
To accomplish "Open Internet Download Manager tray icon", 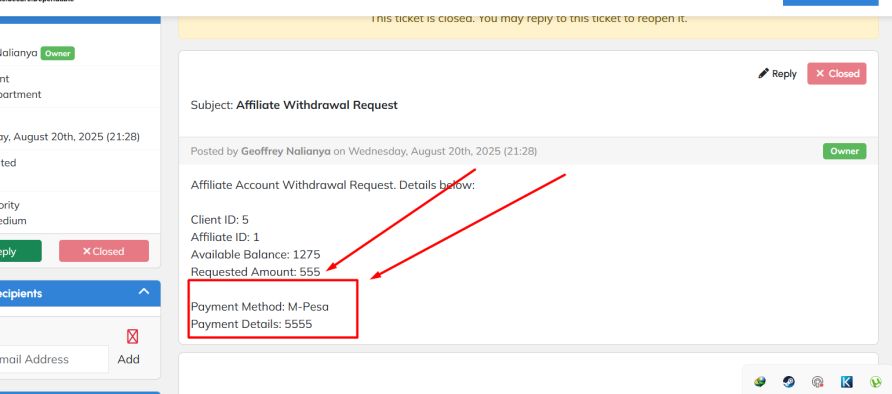I will pos(760,381).
